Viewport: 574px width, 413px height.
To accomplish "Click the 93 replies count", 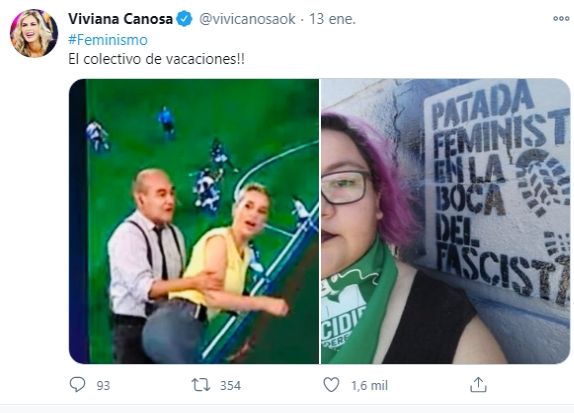I will [103, 386].
